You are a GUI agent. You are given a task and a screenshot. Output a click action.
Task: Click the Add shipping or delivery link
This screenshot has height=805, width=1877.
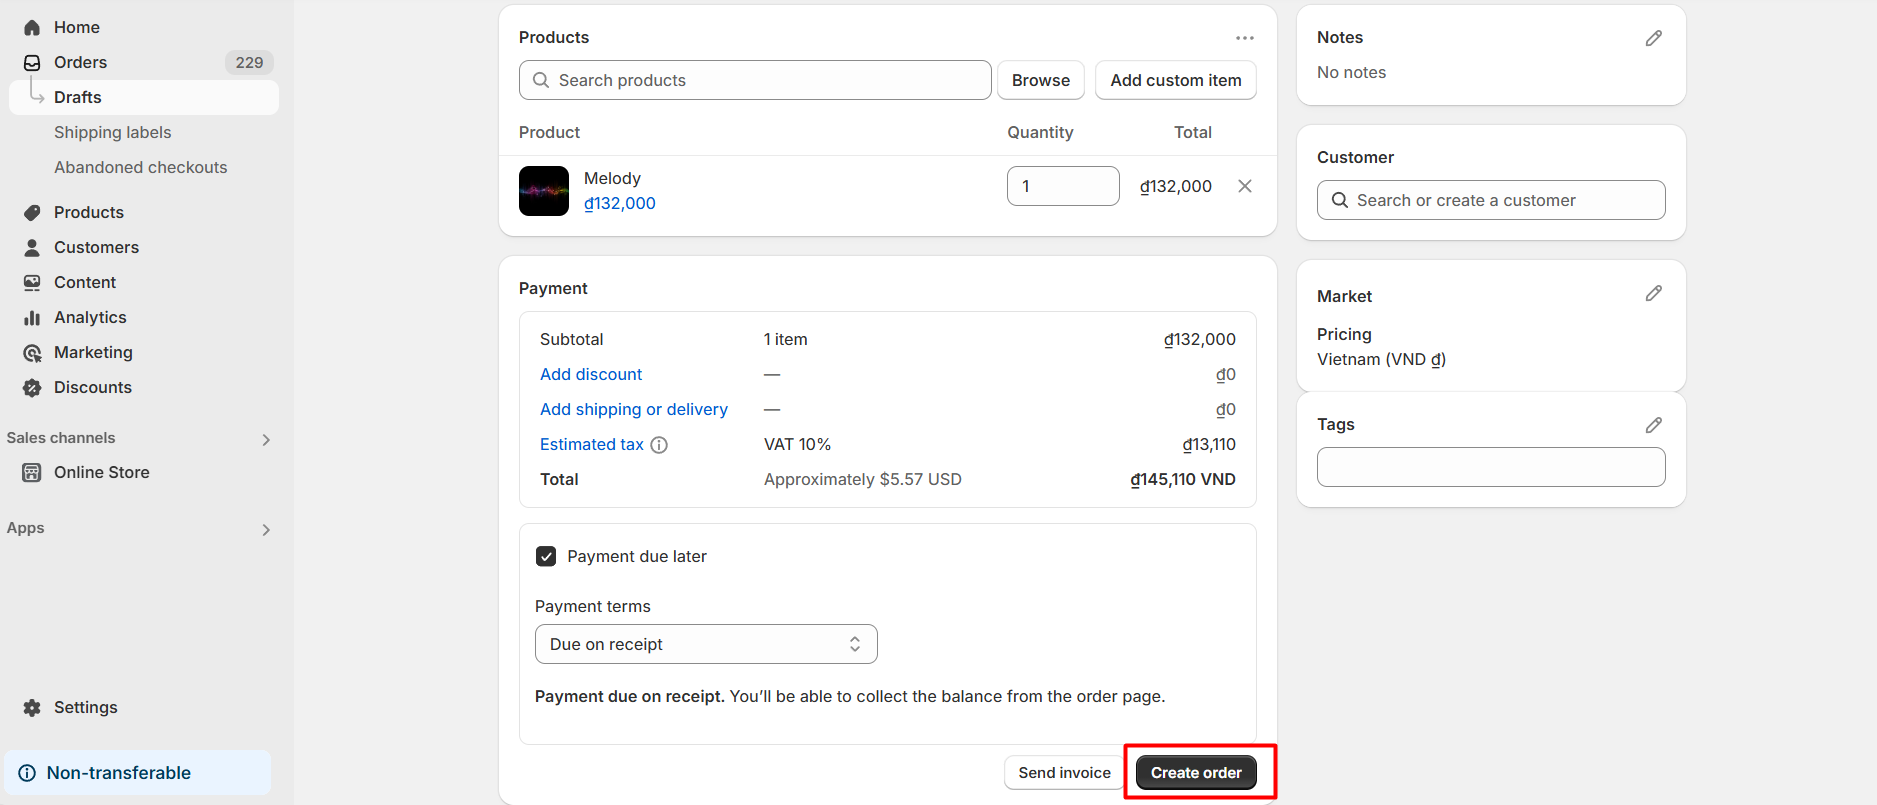point(634,409)
